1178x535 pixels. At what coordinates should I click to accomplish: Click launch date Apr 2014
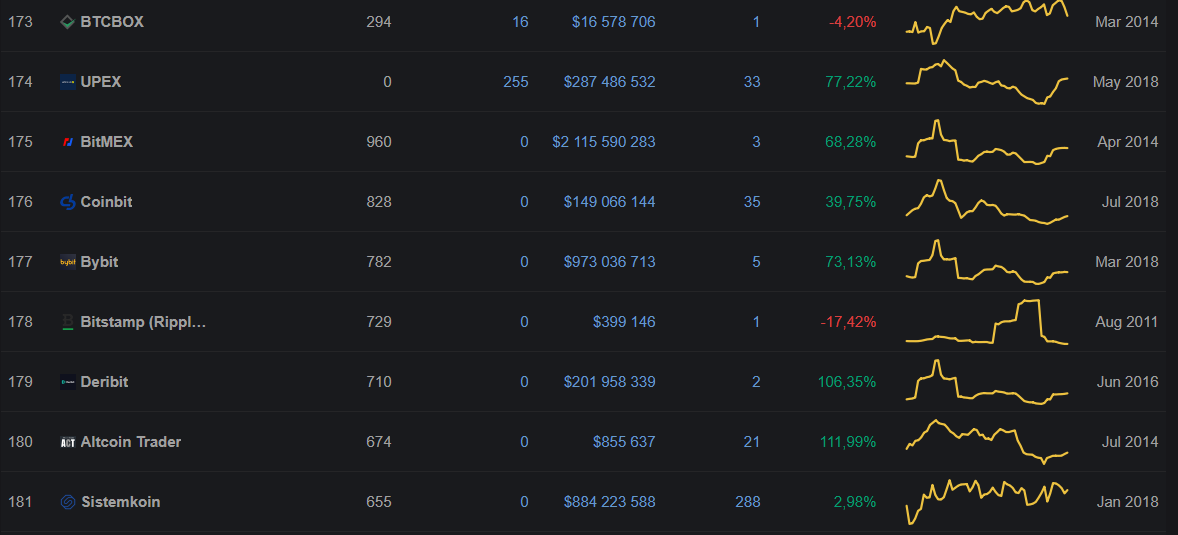click(x=1127, y=142)
